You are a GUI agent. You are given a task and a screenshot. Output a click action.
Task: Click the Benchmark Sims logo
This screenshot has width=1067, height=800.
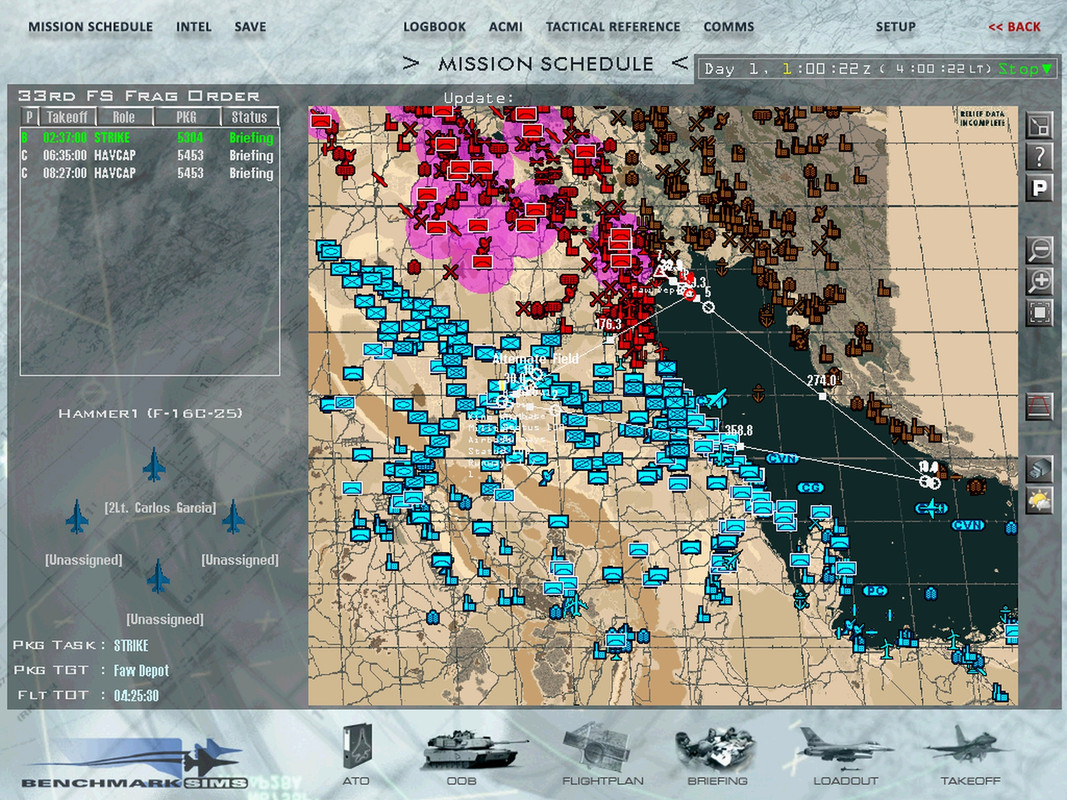[x=133, y=763]
